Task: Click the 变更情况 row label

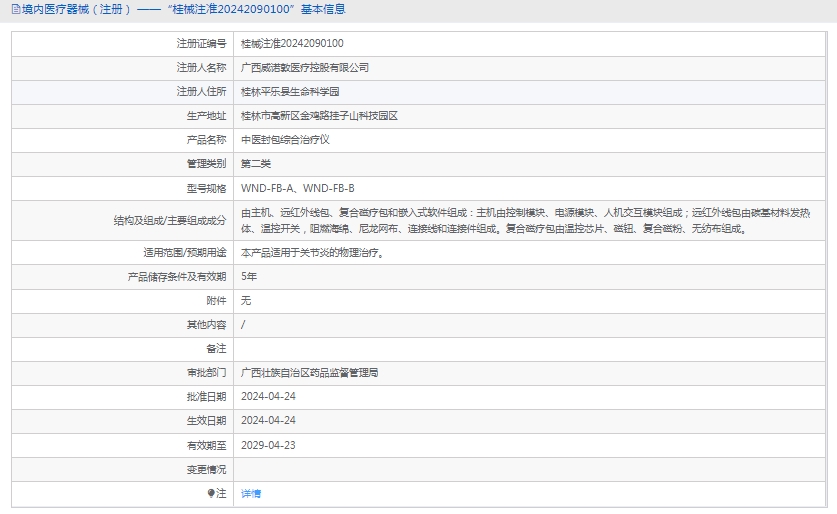Action: tap(206, 469)
